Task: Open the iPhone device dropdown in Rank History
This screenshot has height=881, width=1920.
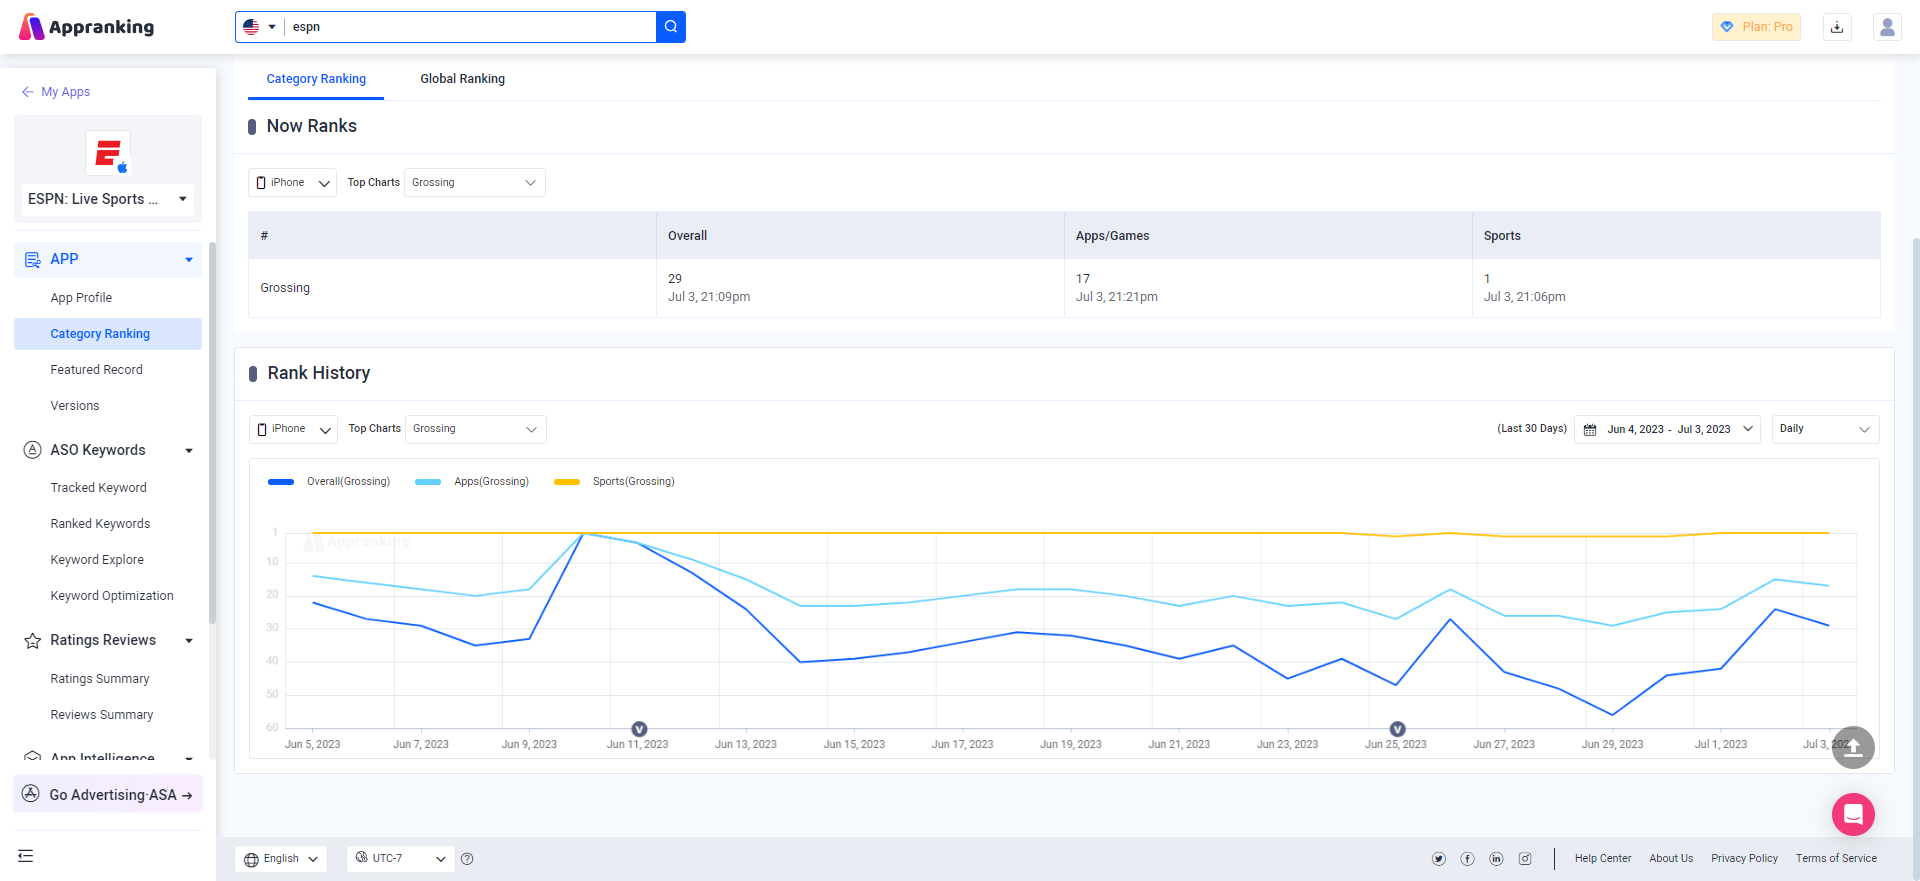Action: 293,429
